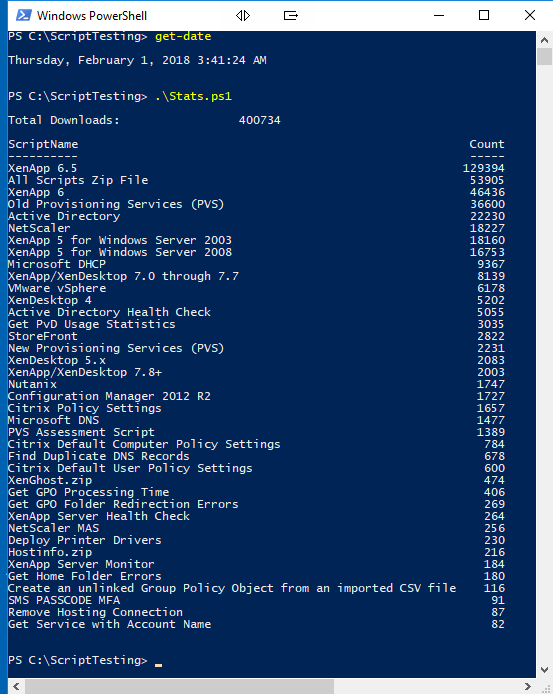Image resolution: width=553 pixels, height=694 pixels.
Task: Click the get-date command text
Action: point(183,36)
